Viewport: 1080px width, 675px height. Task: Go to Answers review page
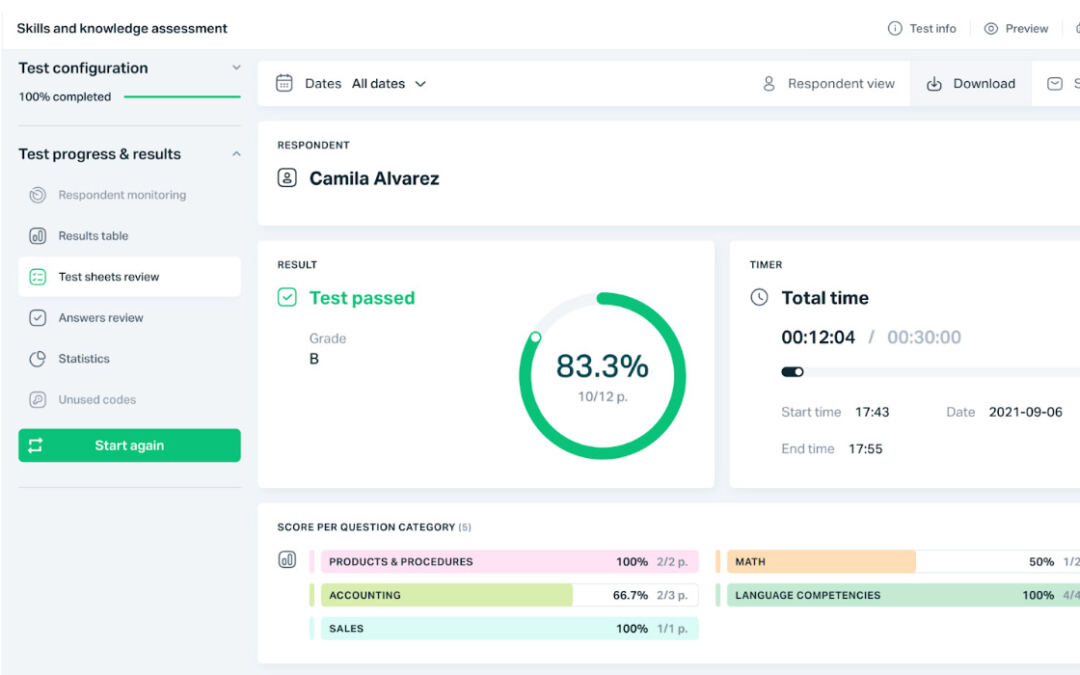pos(100,318)
